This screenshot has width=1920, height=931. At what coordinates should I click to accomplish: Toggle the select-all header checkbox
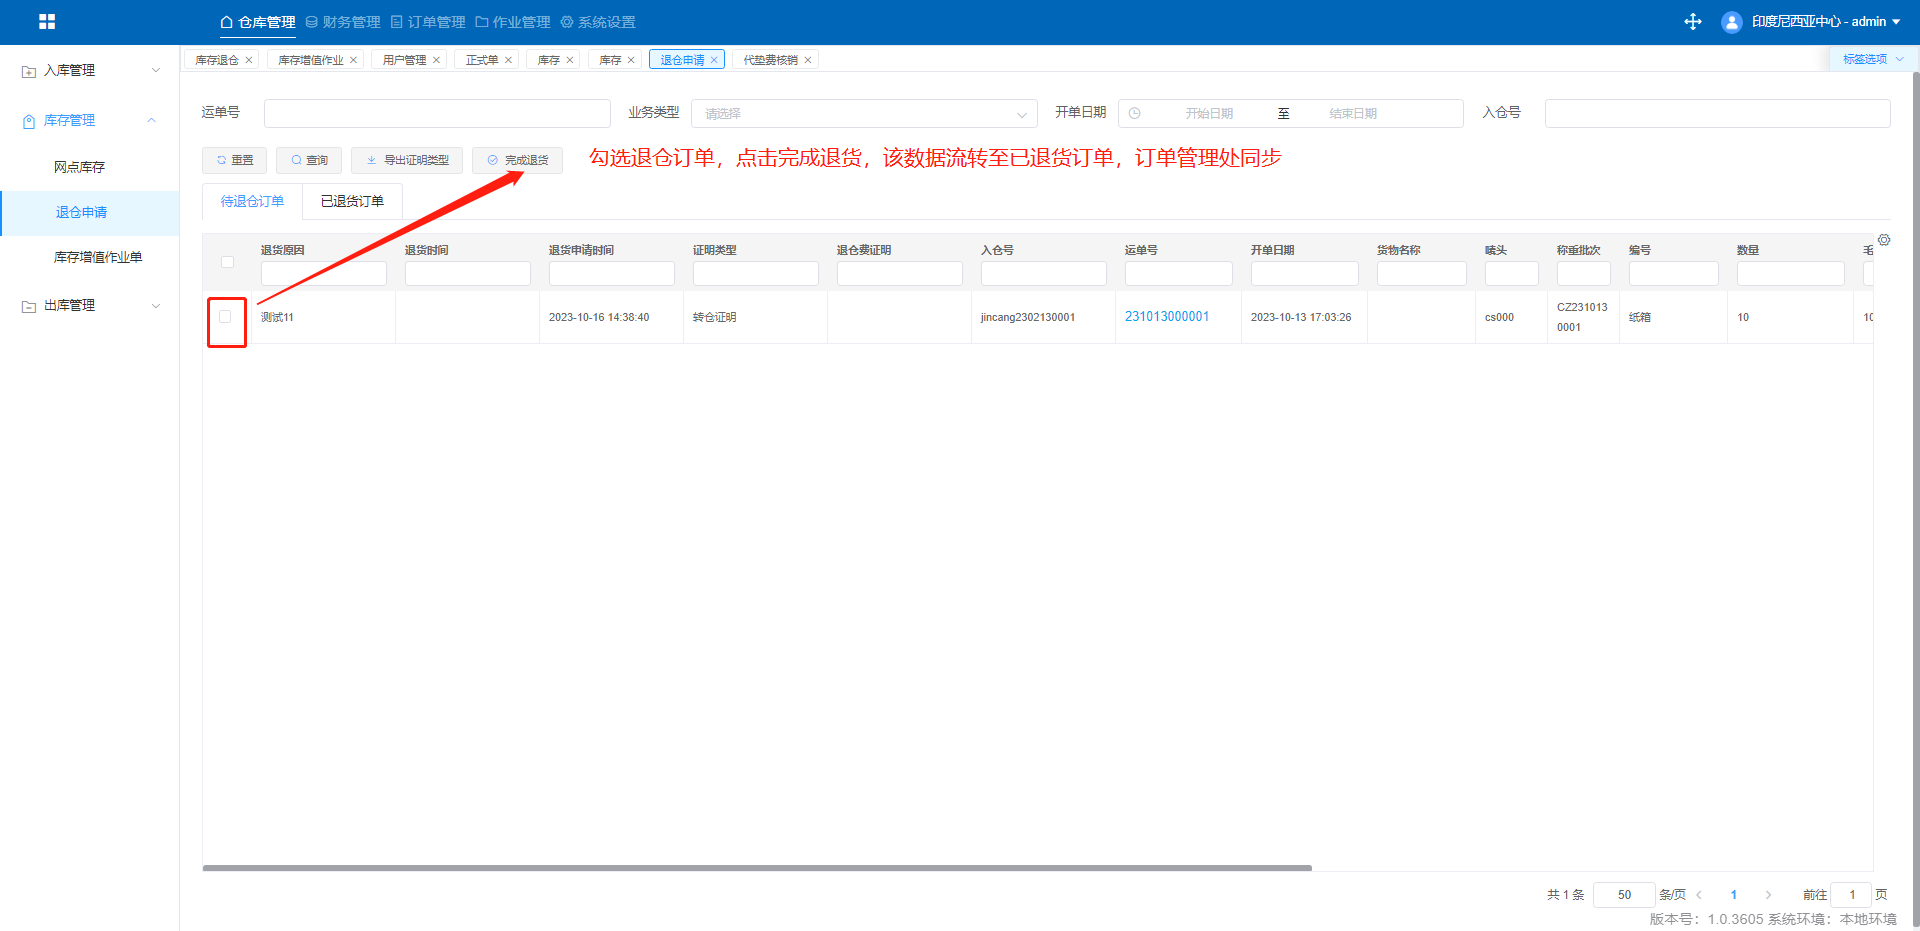click(x=227, y=262)
